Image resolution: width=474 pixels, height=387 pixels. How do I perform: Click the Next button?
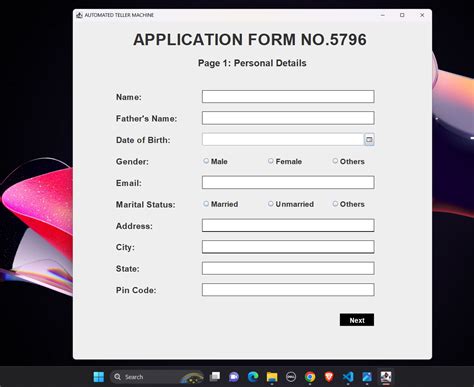357,320
